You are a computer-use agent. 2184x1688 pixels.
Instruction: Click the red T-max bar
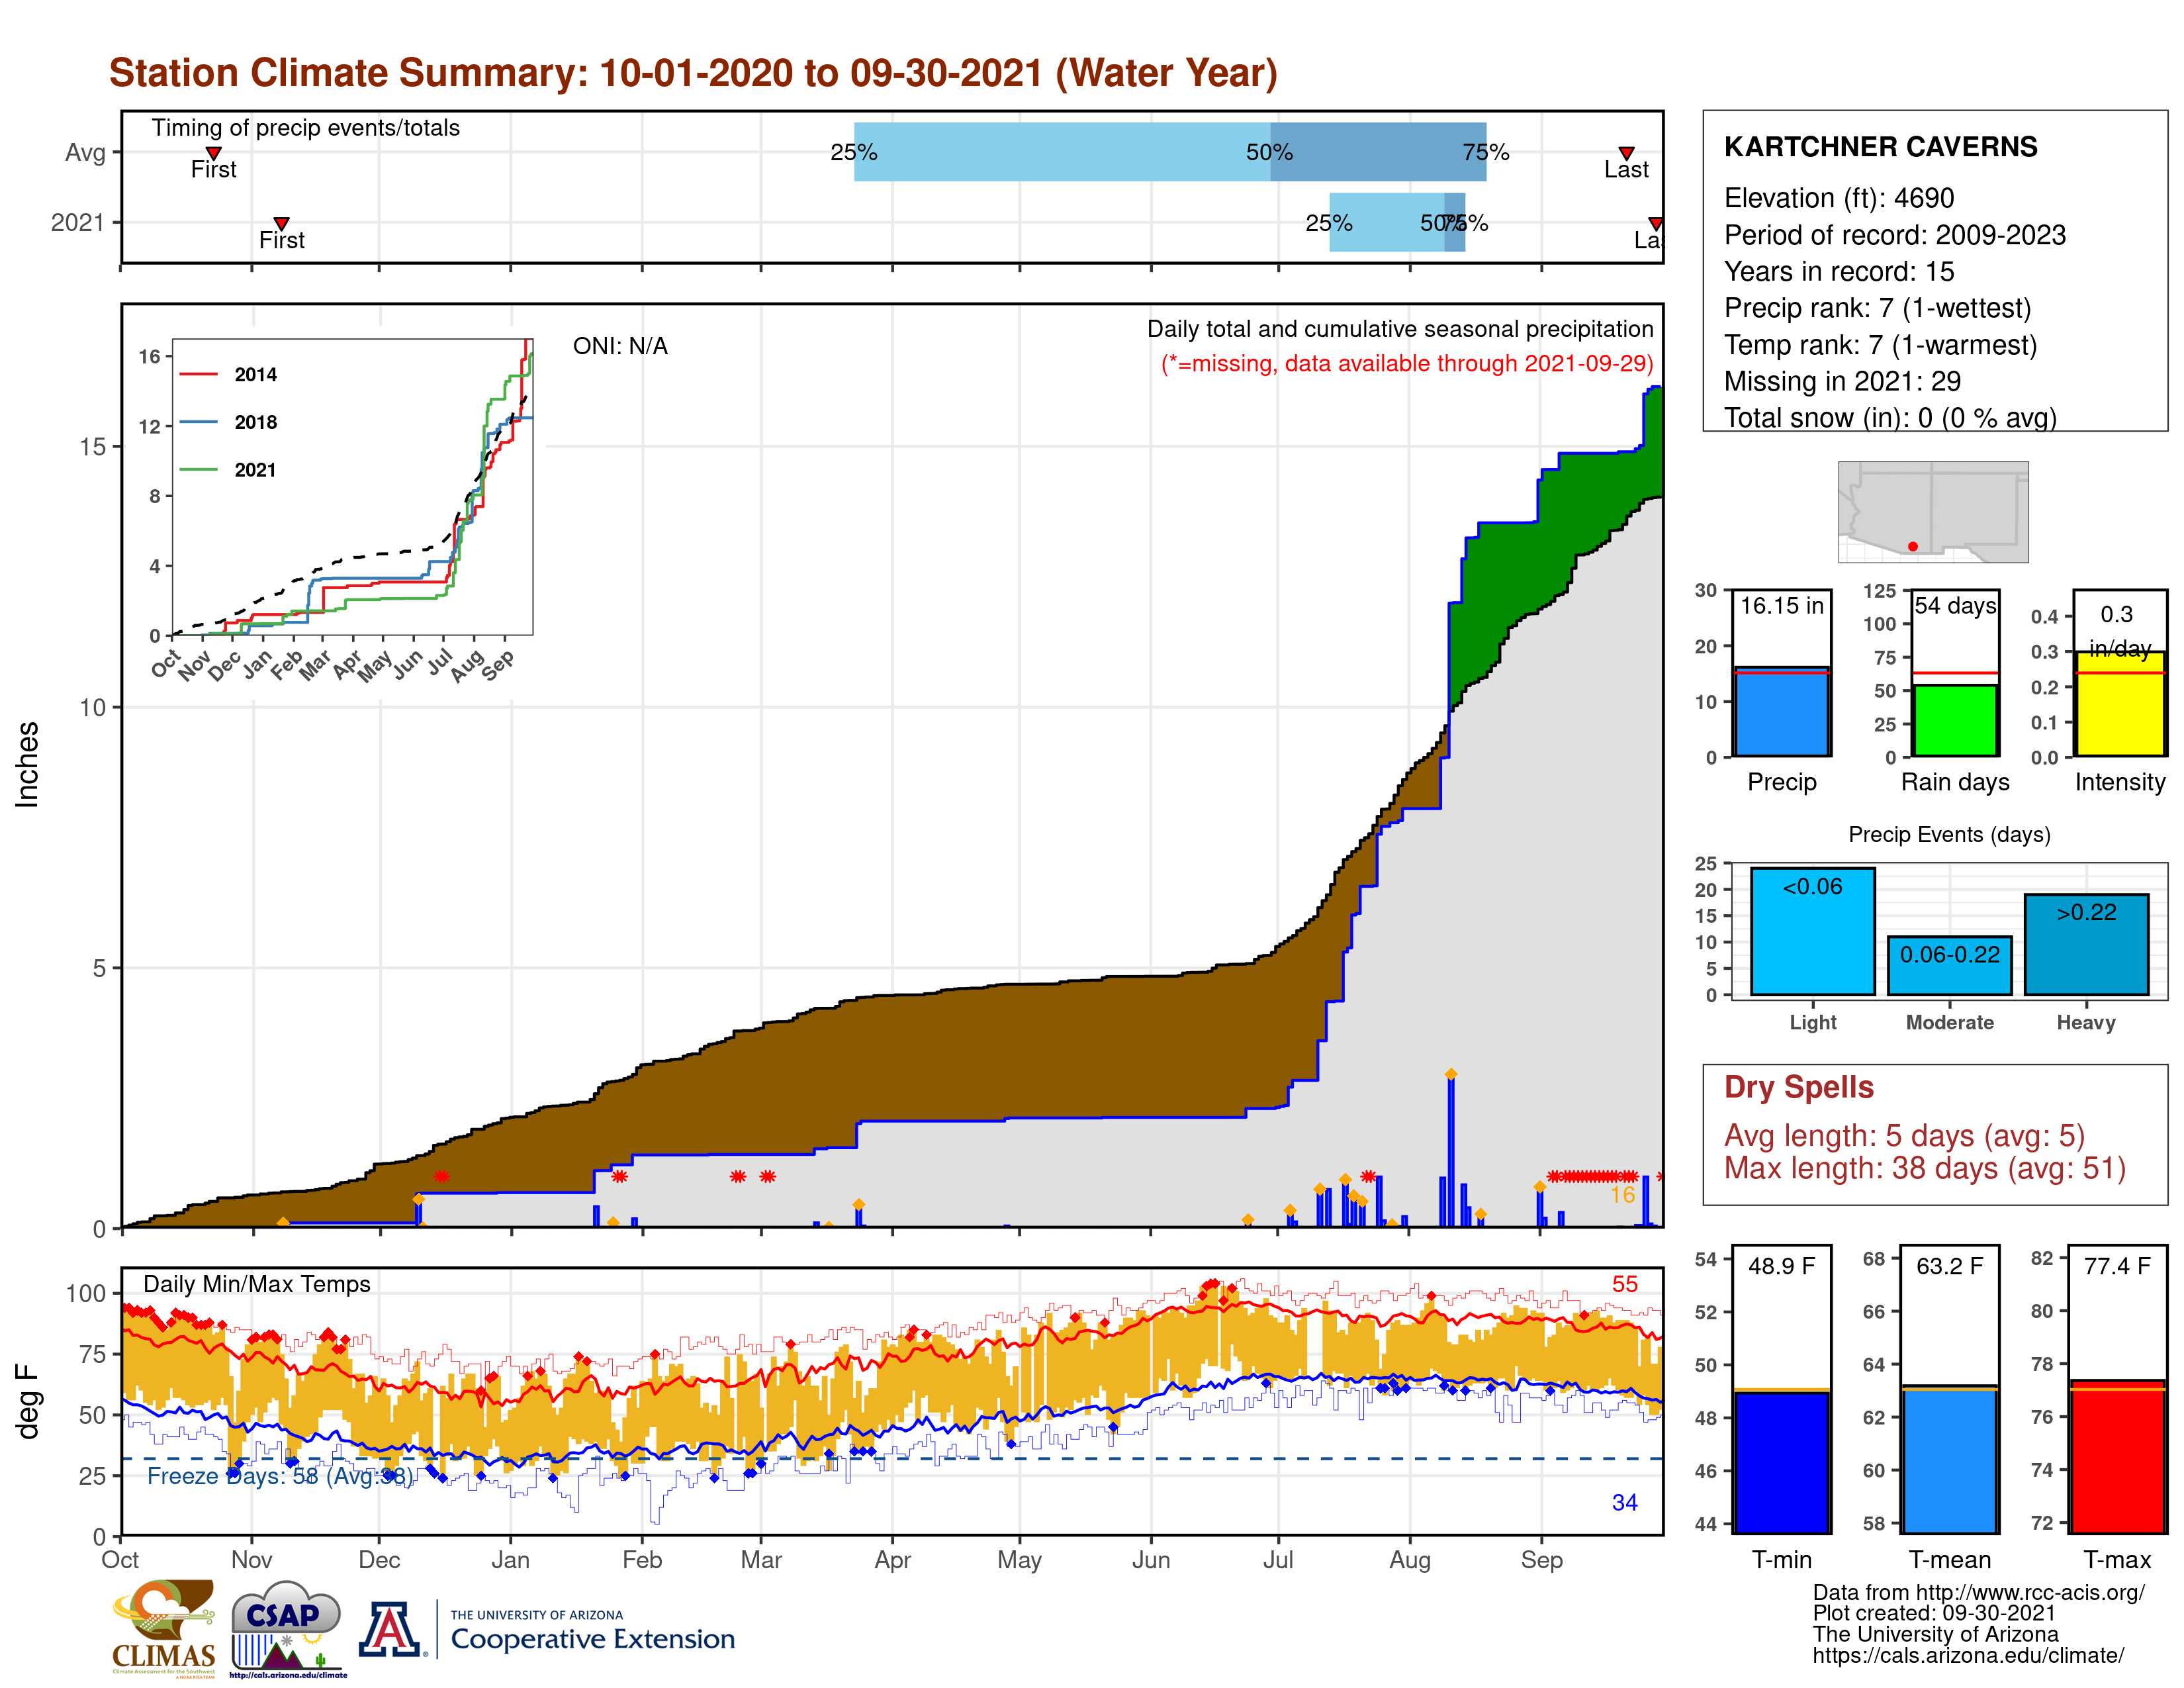point(2117,1457)
